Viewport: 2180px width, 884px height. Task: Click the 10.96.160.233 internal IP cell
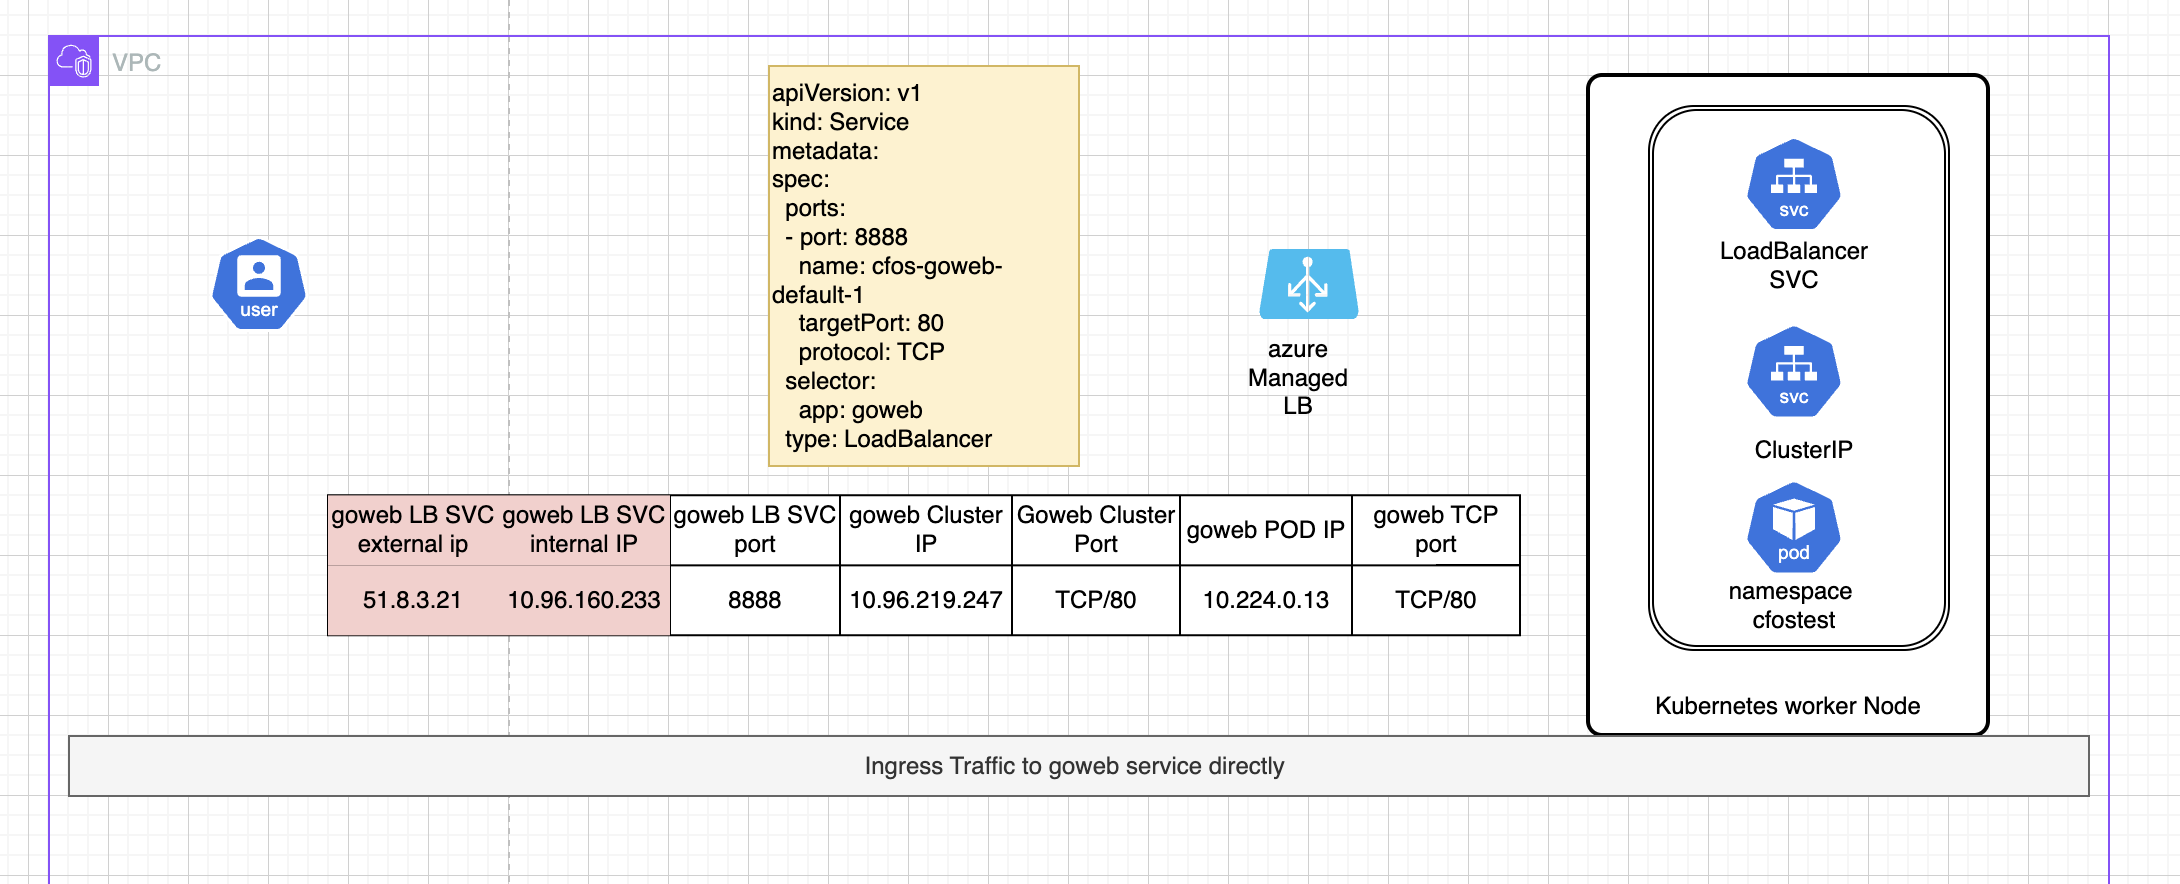pyautogui.click(x=584, y=600)
